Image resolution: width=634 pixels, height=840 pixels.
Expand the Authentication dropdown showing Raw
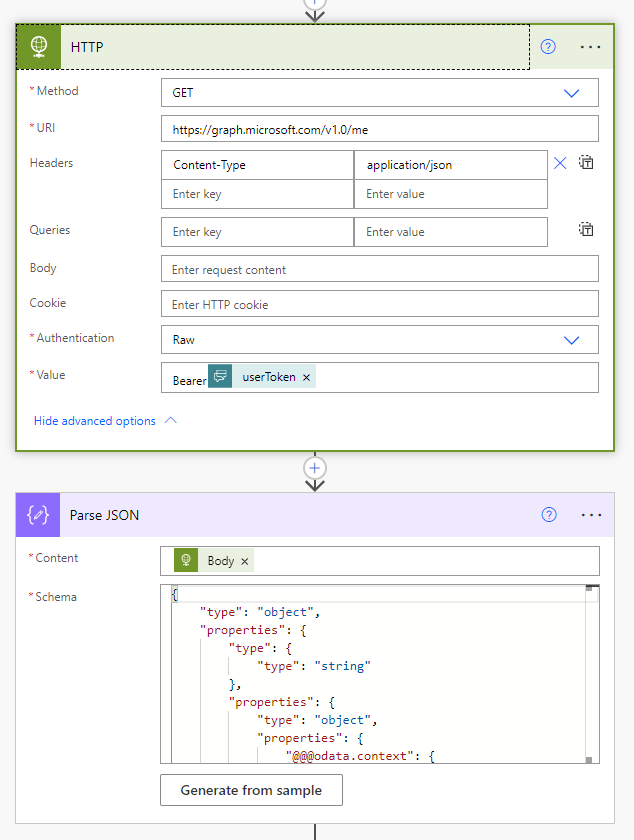click(571, 340)
